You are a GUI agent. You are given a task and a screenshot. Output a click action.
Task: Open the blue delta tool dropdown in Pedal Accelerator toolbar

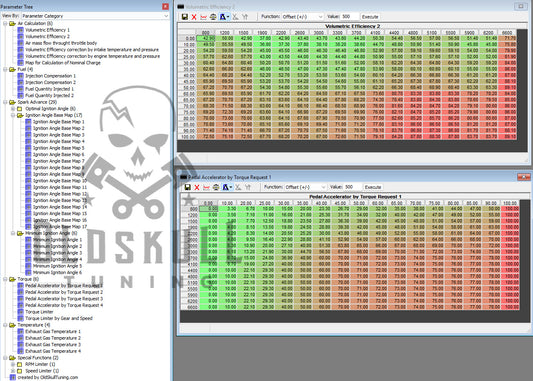coord(227,187)
